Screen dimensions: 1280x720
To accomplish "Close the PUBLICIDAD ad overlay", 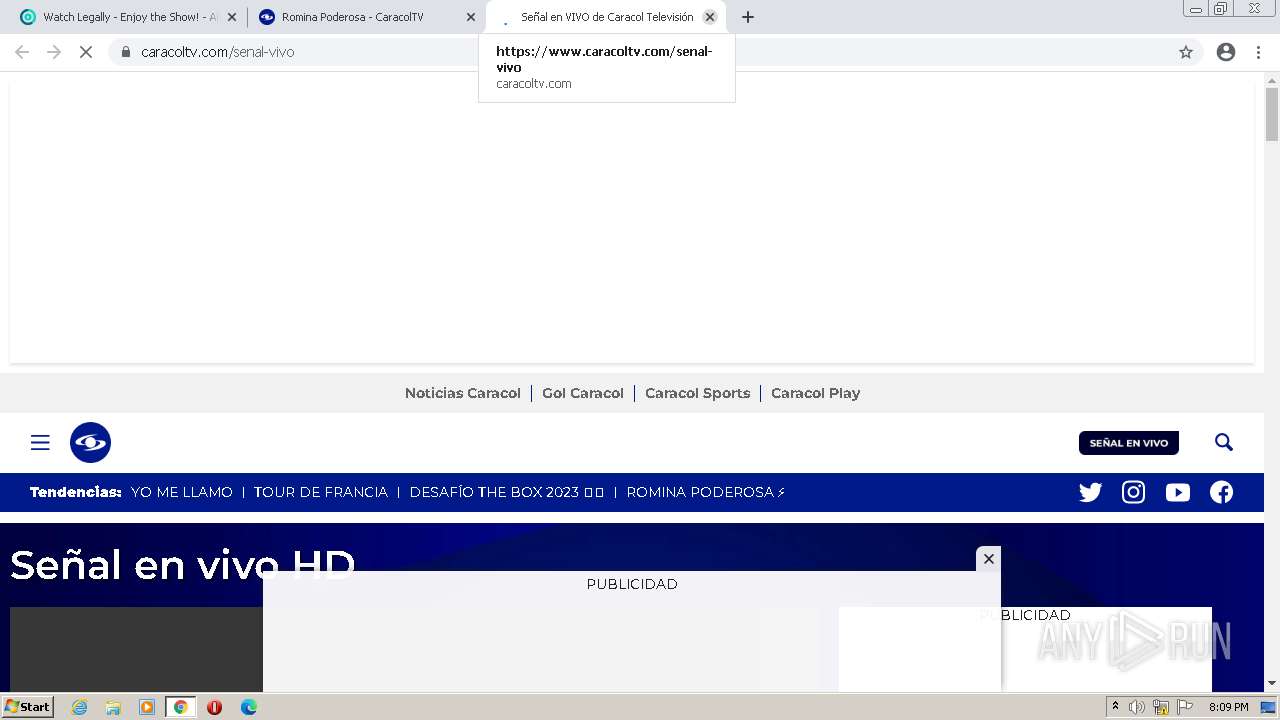I will click(x=988, y=559).
